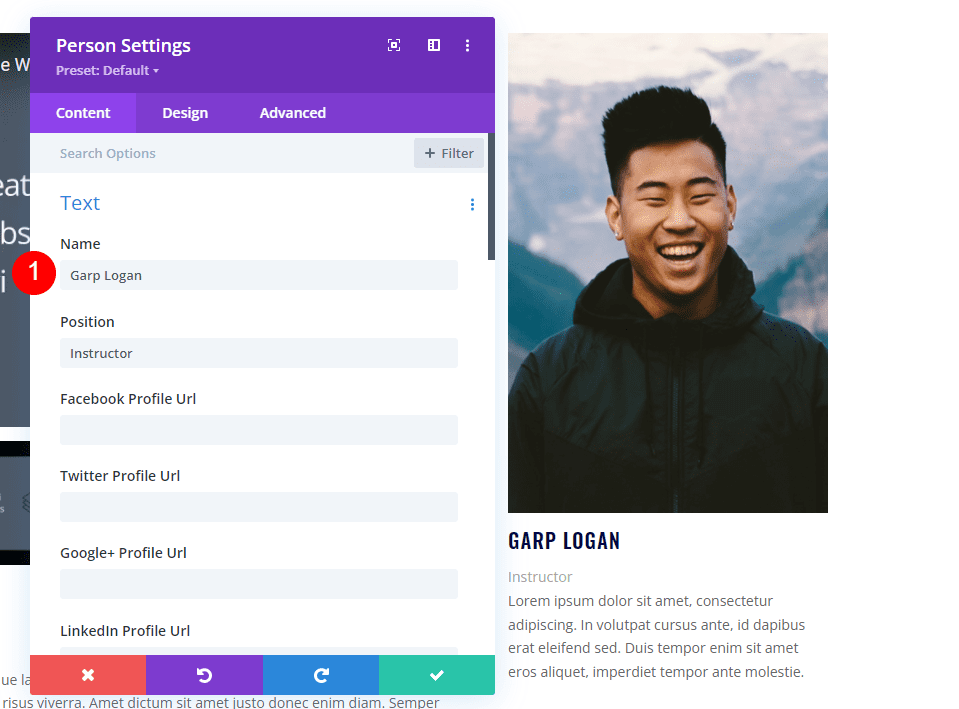Open the Person Settings more options menu

[x=467, y=45]
